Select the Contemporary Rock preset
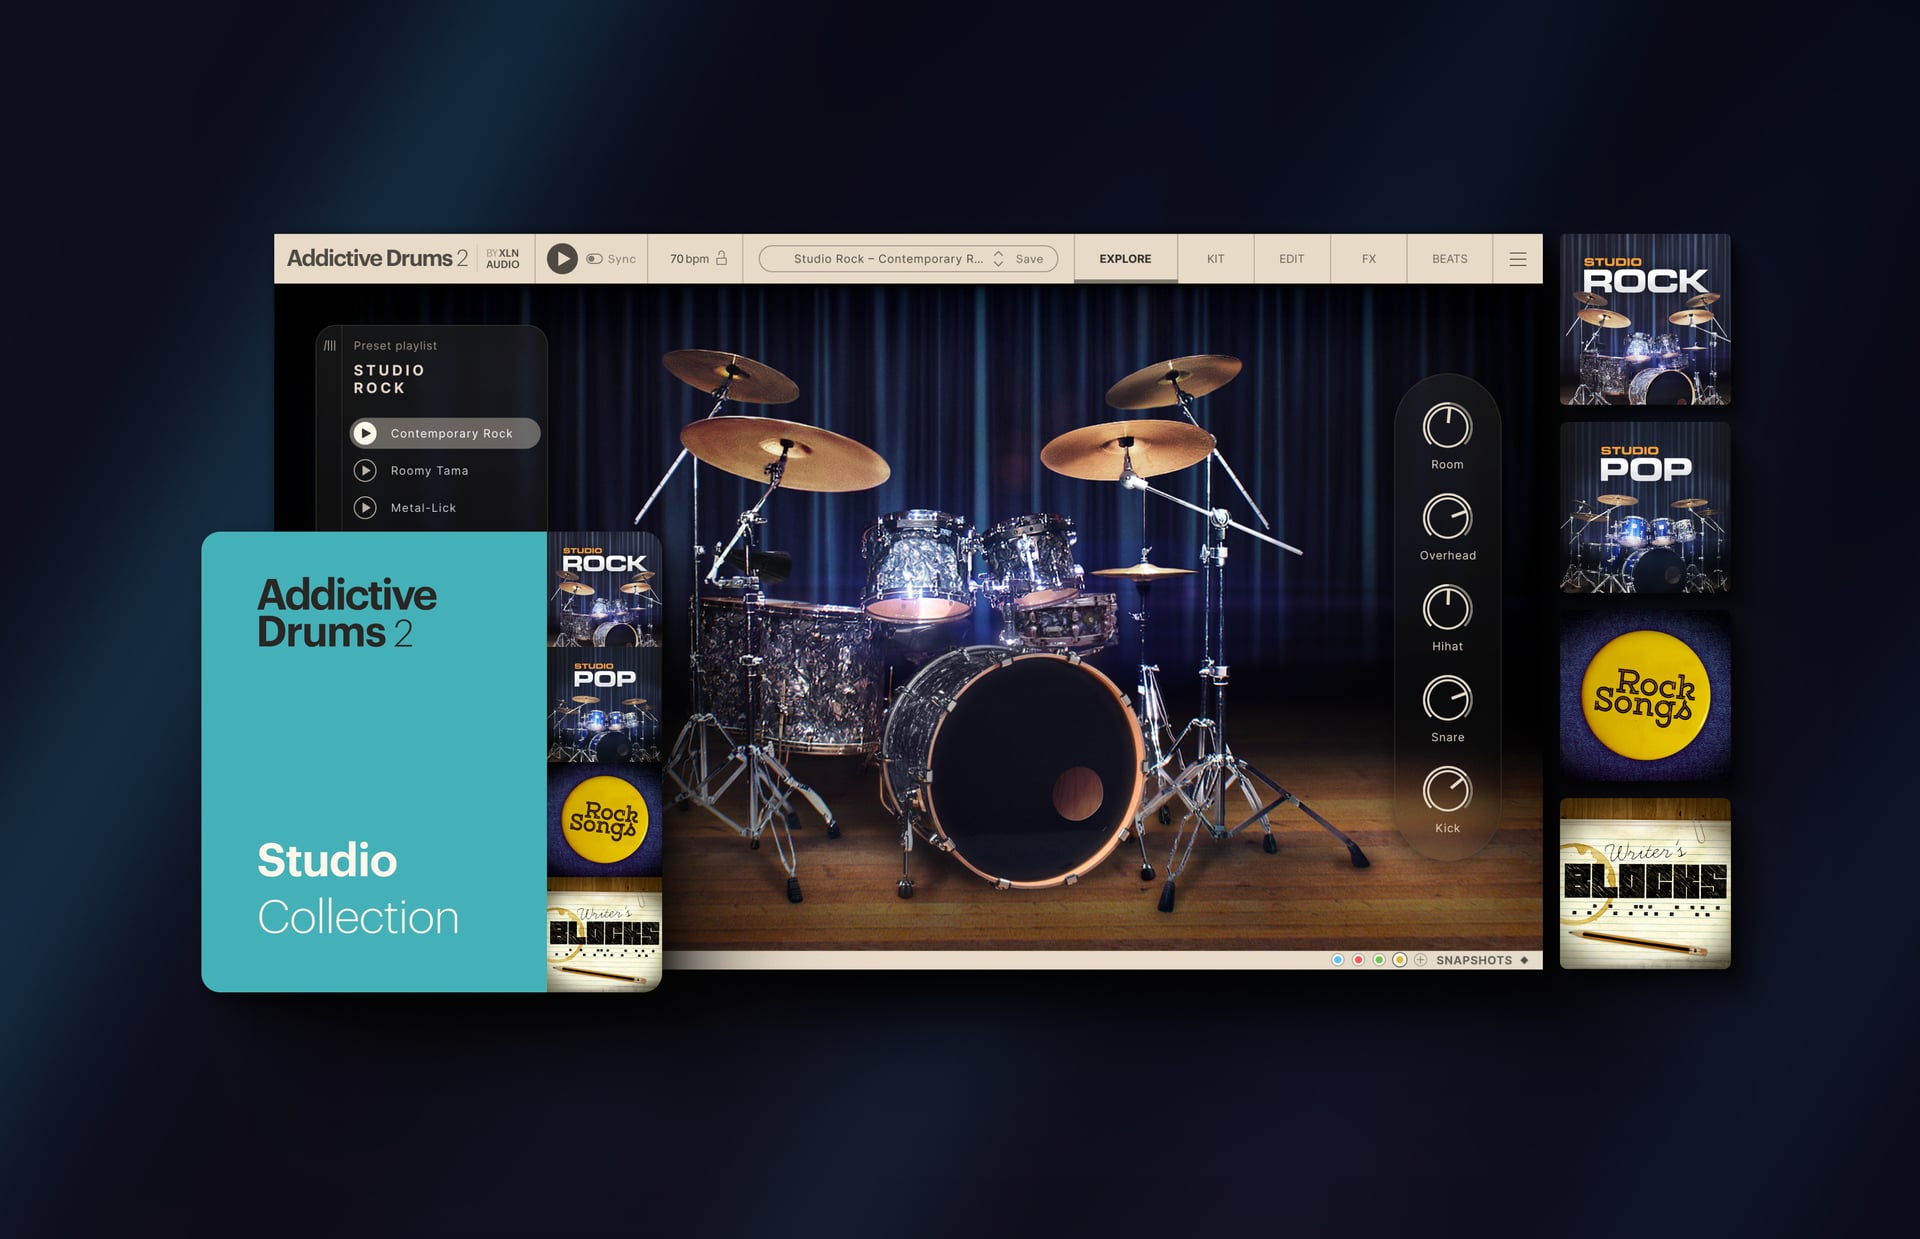The width and height of the screenshot is (1920, 1239). [x=451, y=434]
